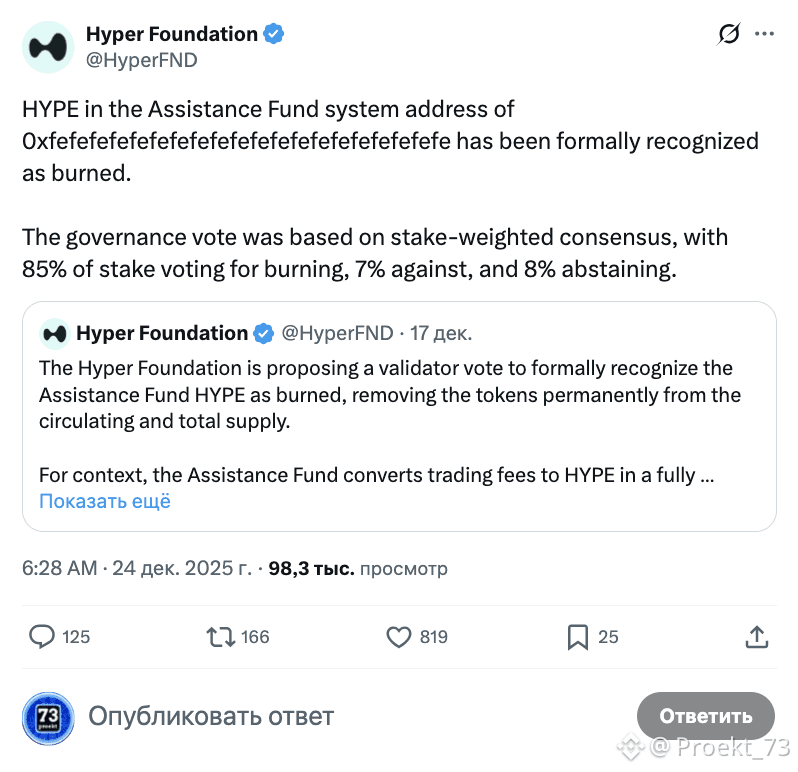This screenshot has width=798, height=772.
Task: Open the 6:28 AM post timestamp
Action: [x=60, y=569]
